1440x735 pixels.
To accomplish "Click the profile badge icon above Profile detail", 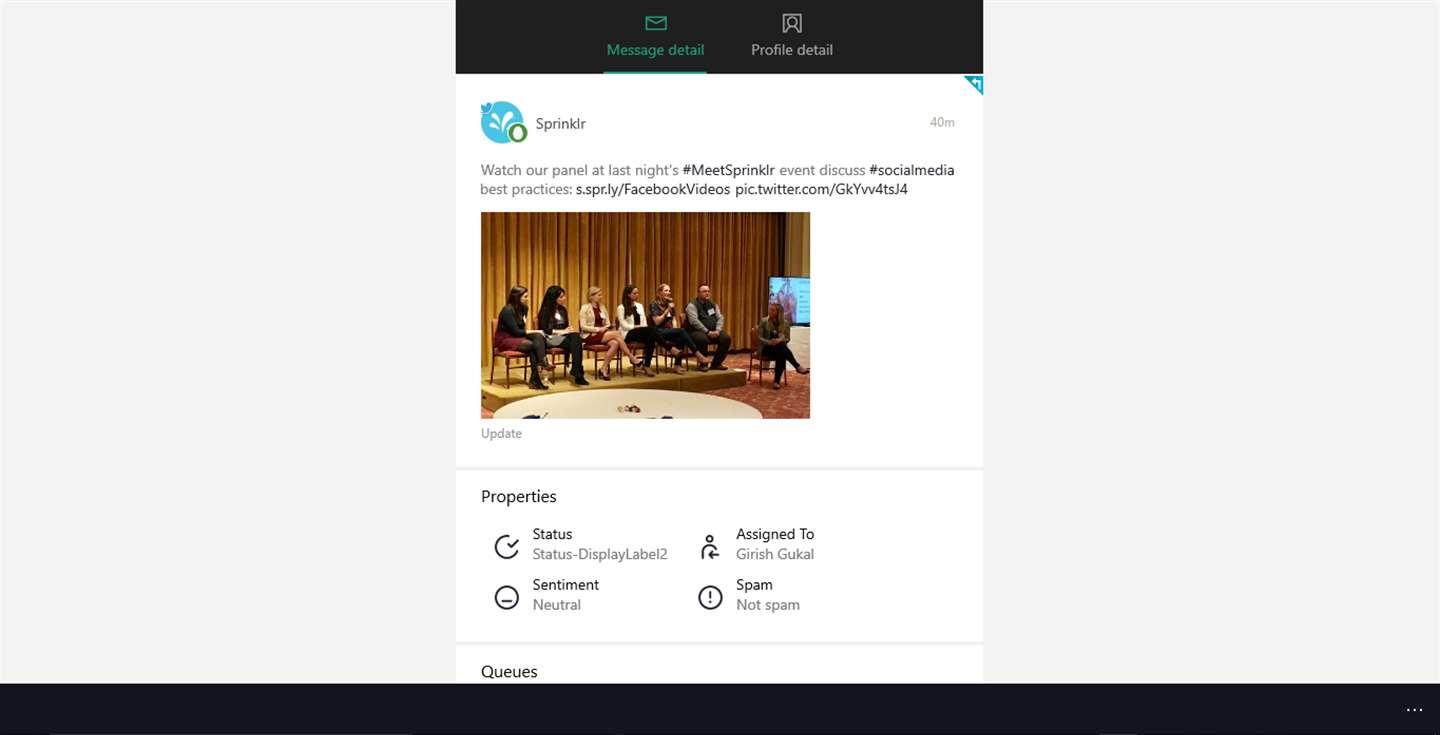I will (792, 23).
